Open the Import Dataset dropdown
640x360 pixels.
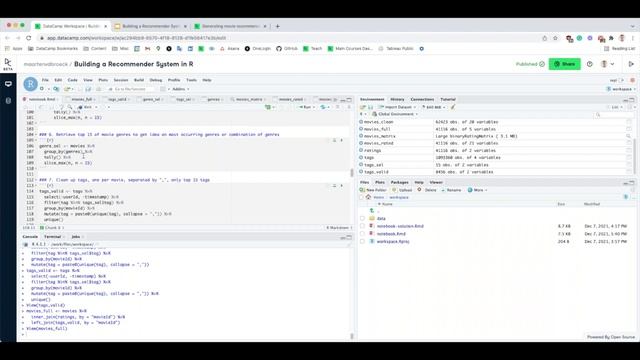point(397,107)
